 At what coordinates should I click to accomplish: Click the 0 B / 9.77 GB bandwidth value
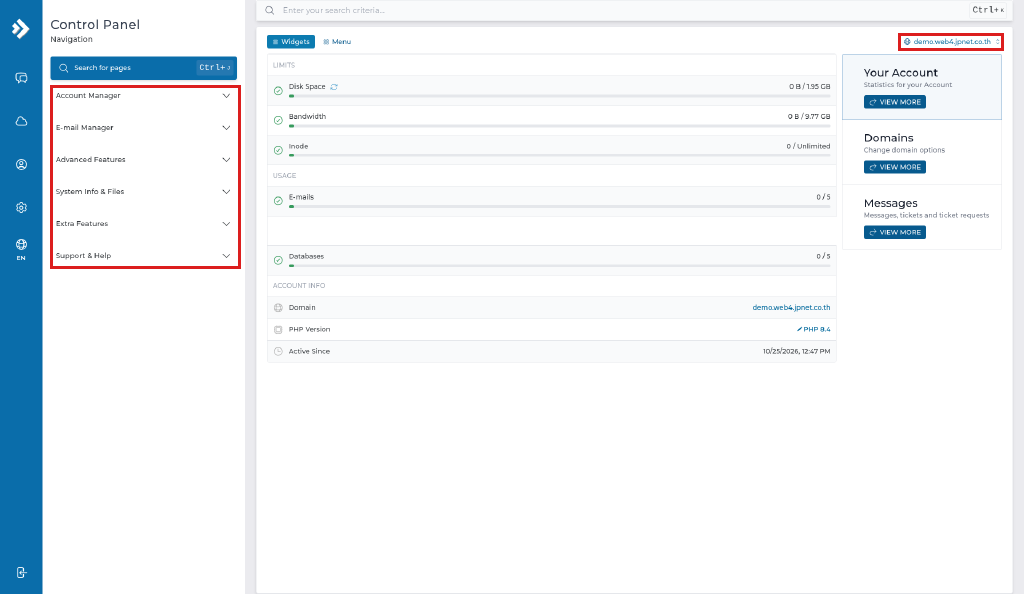coord(808,117)
